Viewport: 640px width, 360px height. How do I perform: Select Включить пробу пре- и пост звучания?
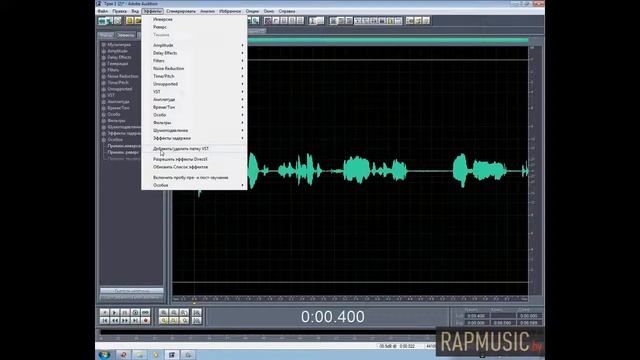click(x=194, y=178)
